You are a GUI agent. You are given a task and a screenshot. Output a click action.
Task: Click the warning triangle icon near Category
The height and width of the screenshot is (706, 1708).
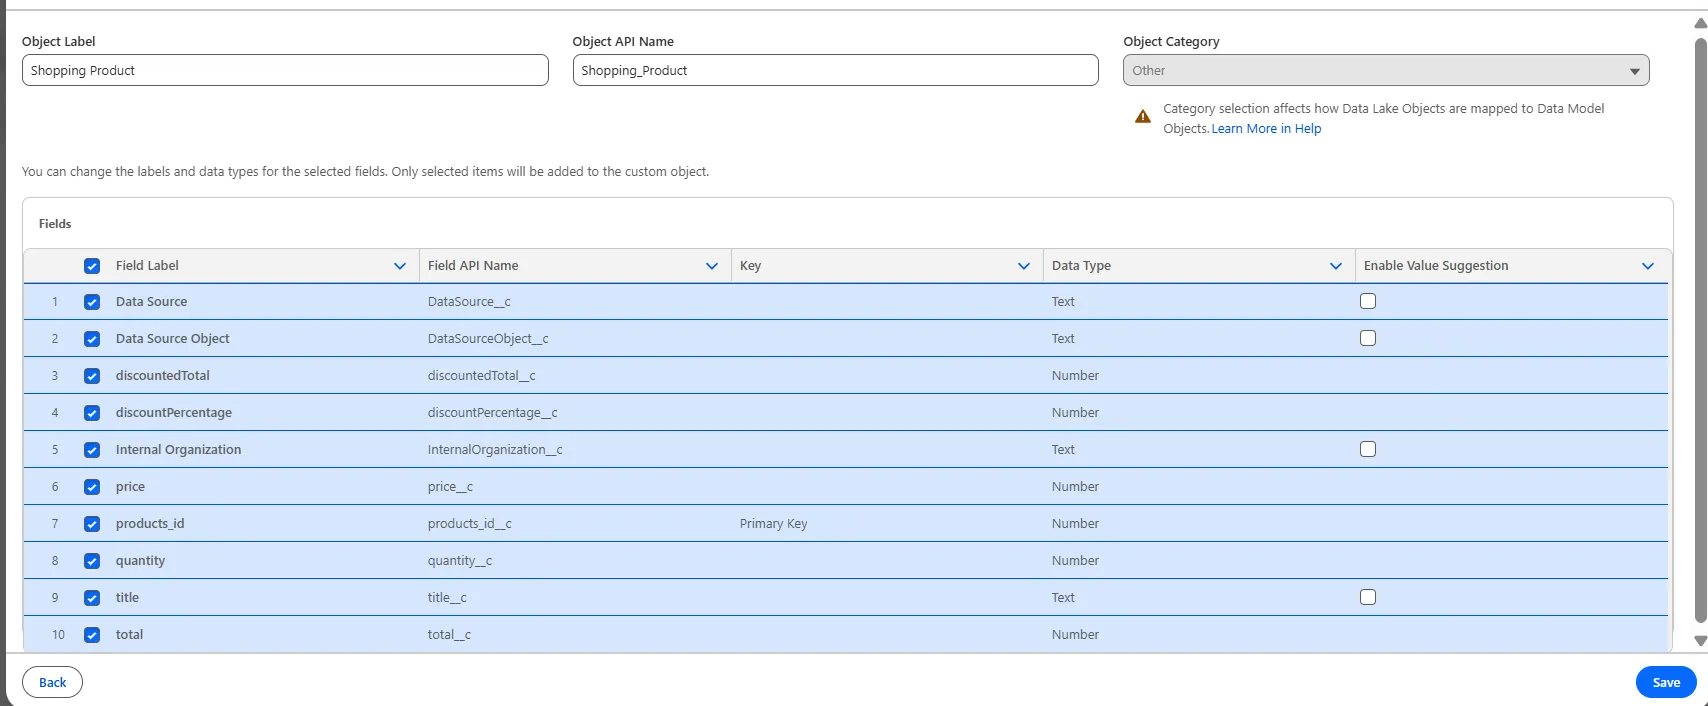pos(1143,117)
